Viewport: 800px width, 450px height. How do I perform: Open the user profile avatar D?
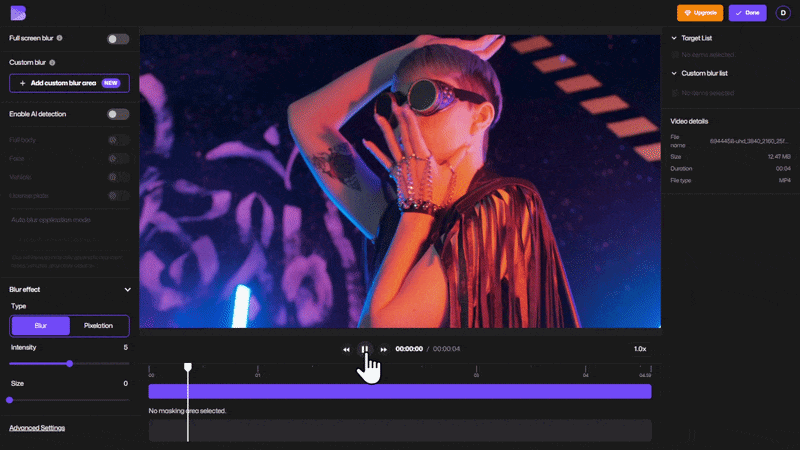pyautogui.click(x=783, y=13)
